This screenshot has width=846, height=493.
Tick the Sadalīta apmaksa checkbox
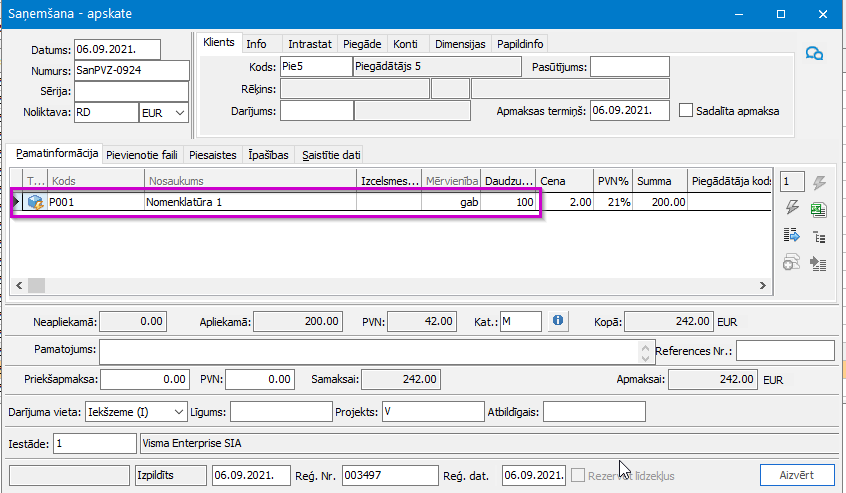pyautogui.click(x=686, y=111)
